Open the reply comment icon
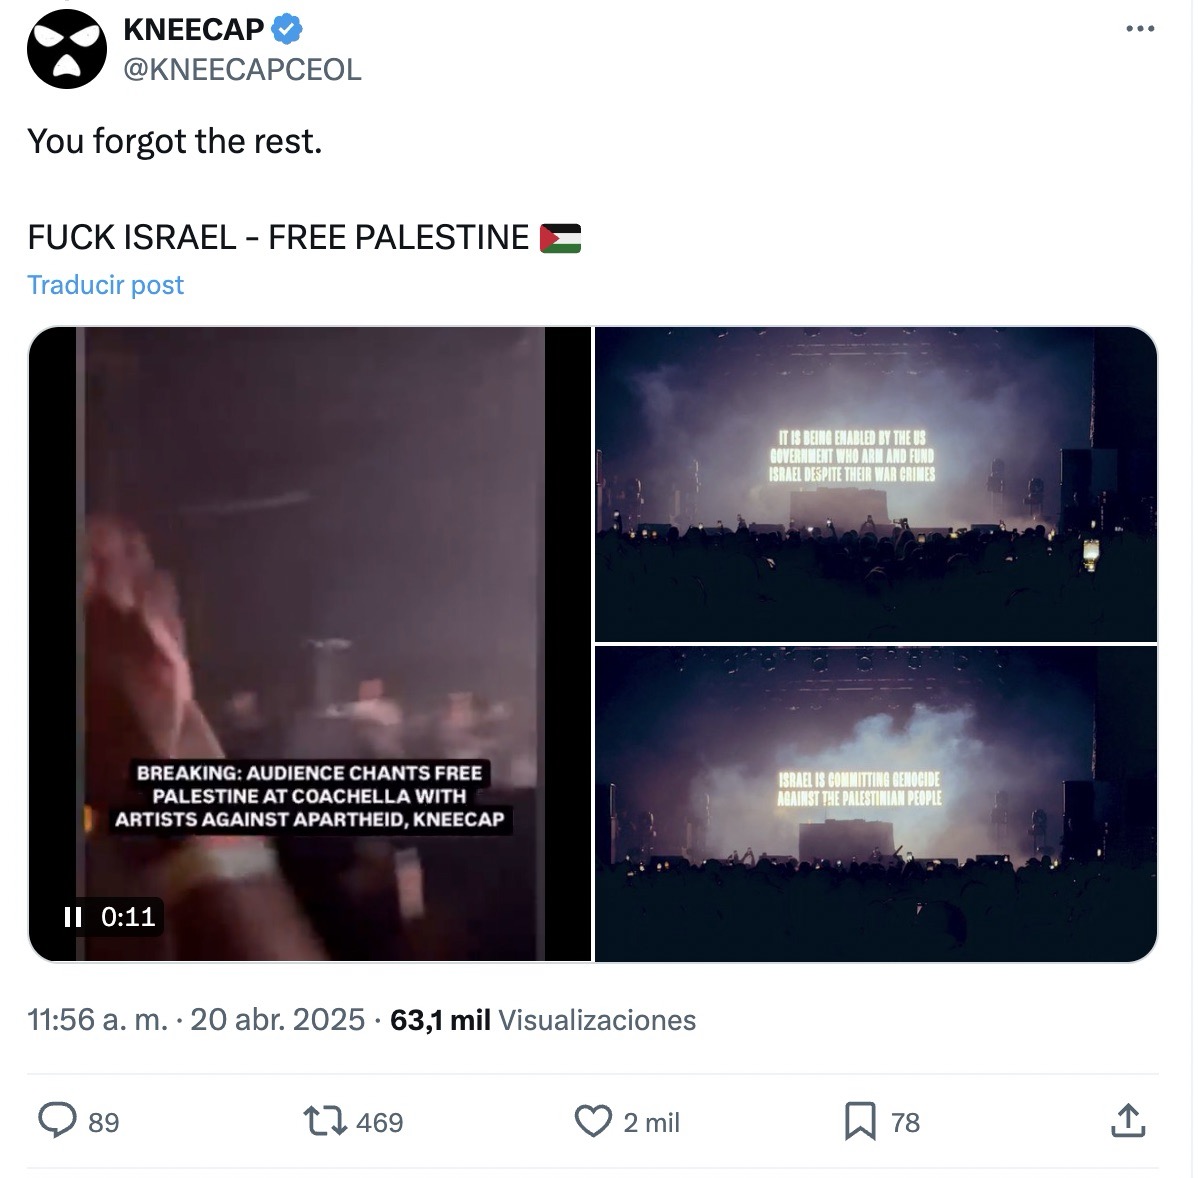The width and height of the screenshot is (1198, 1178). [x=57, y=1121]
